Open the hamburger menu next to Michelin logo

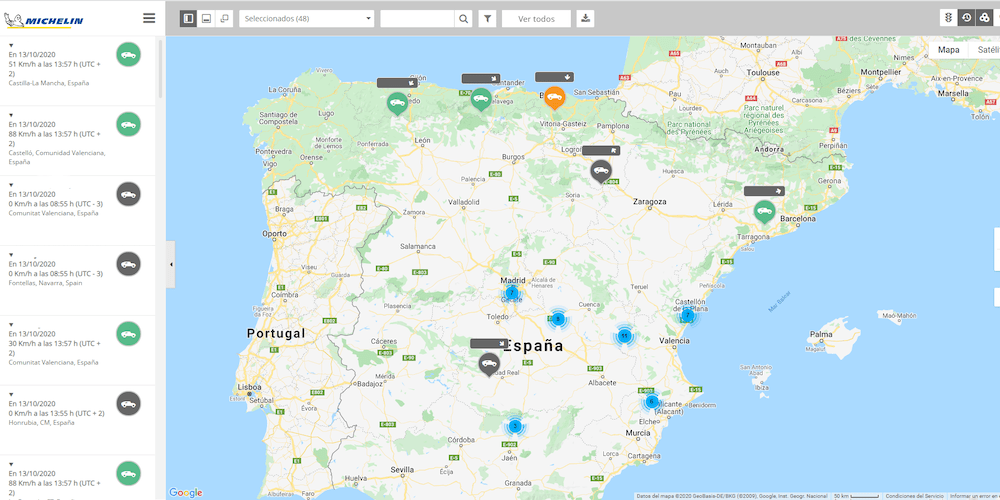[149, 18]
